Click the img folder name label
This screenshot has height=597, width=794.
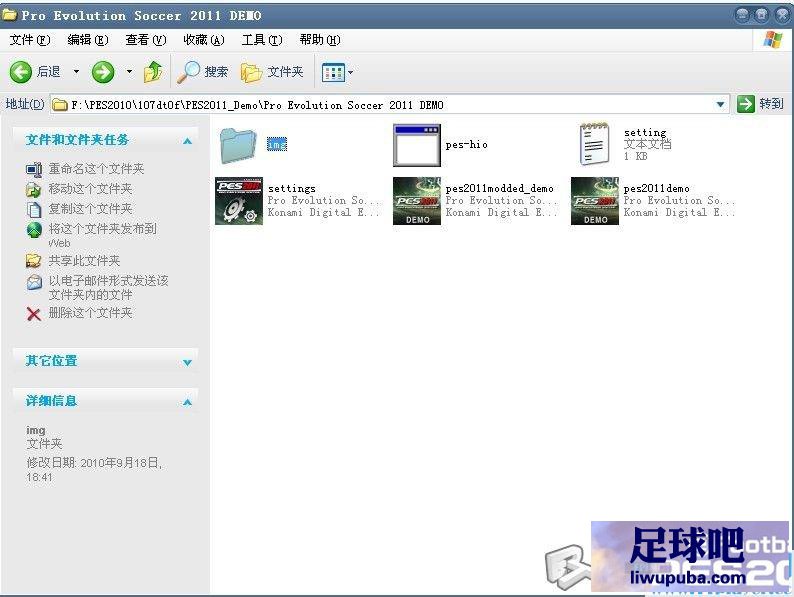click(276, 144)
